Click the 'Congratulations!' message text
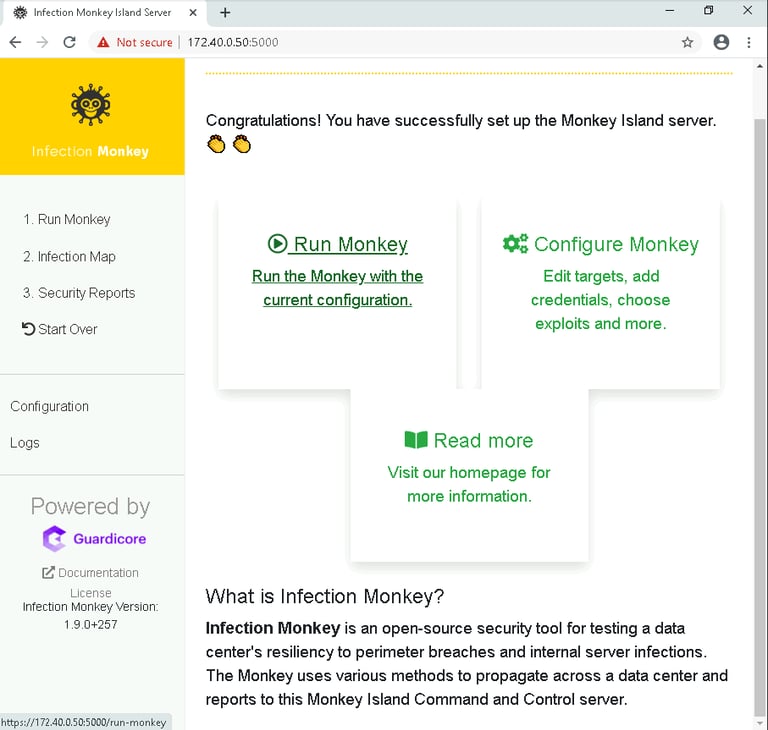This screenshot has height=730, width=768. [461, 121]
